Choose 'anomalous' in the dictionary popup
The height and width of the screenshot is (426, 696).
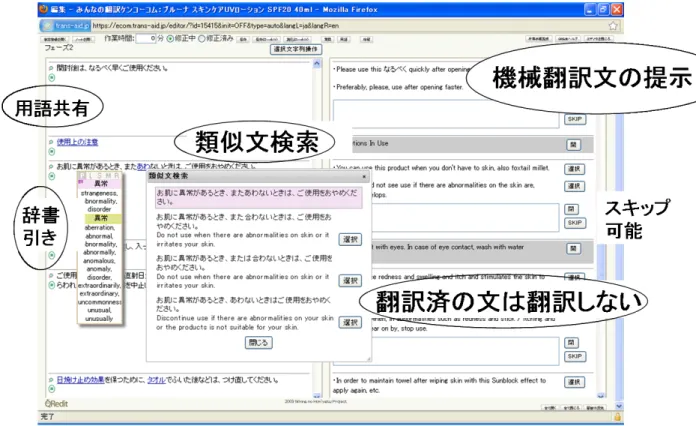coord(99,261)
